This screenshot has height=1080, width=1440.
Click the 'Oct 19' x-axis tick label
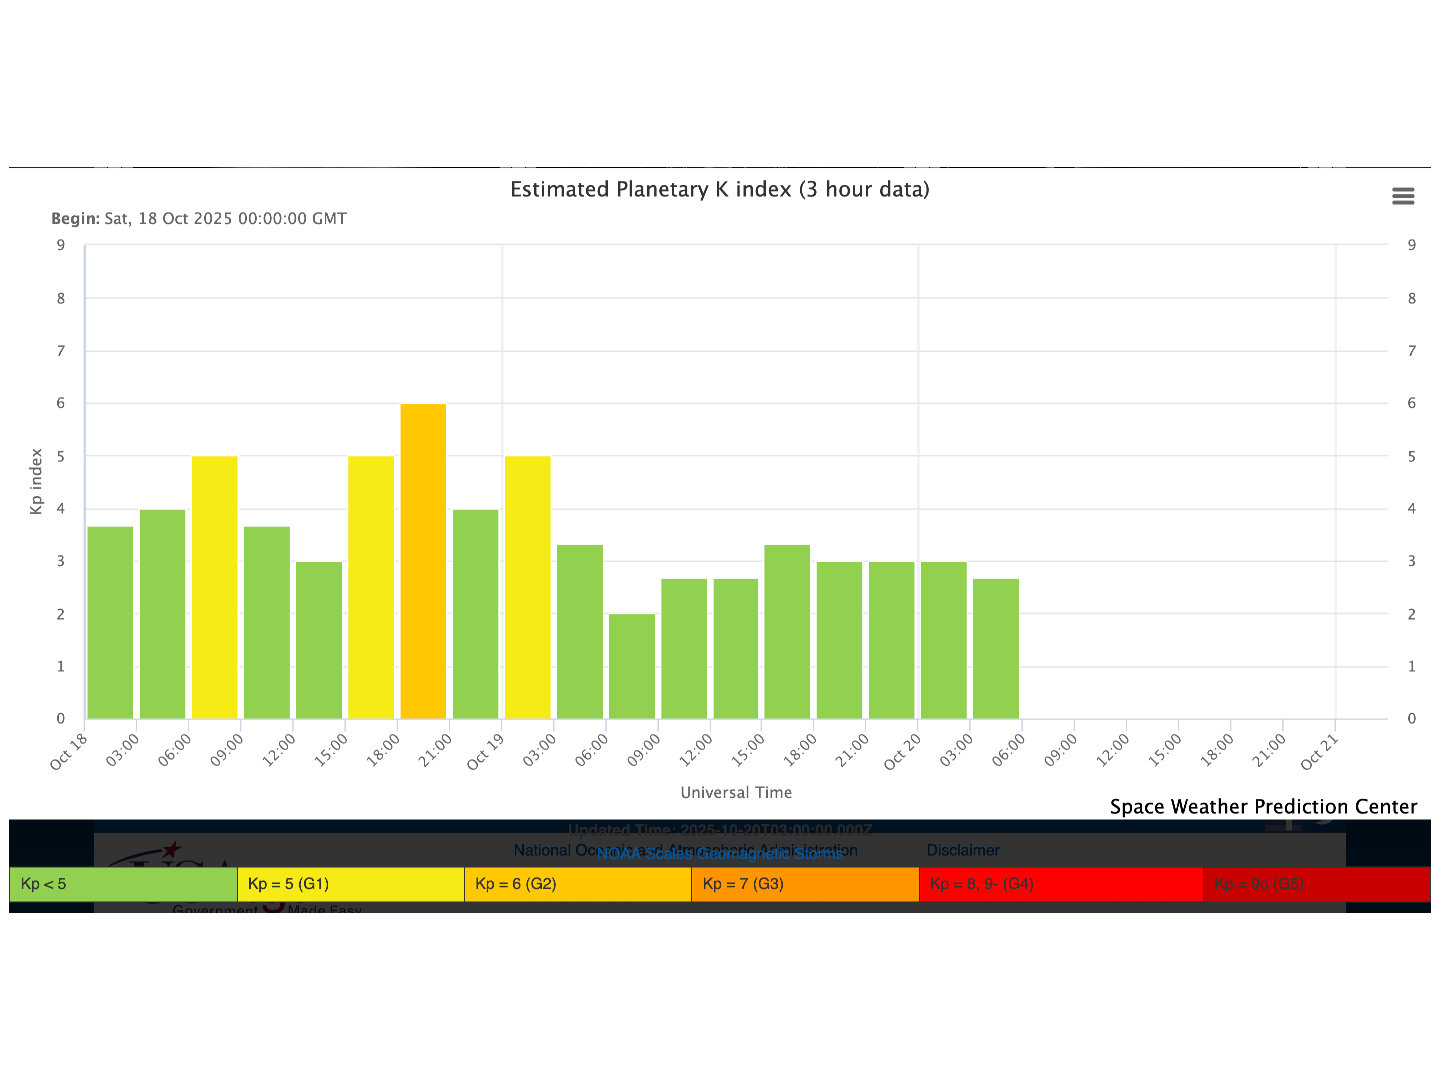[x=484, y=752]
